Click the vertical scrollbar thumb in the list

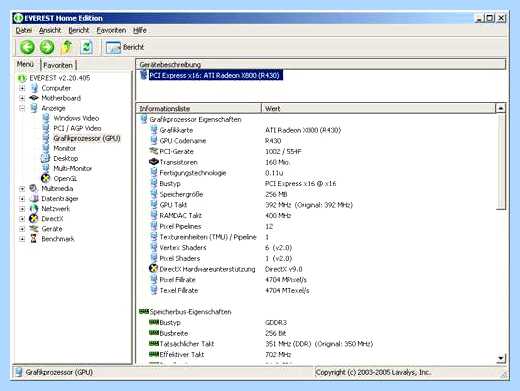[x=501, y=162]
